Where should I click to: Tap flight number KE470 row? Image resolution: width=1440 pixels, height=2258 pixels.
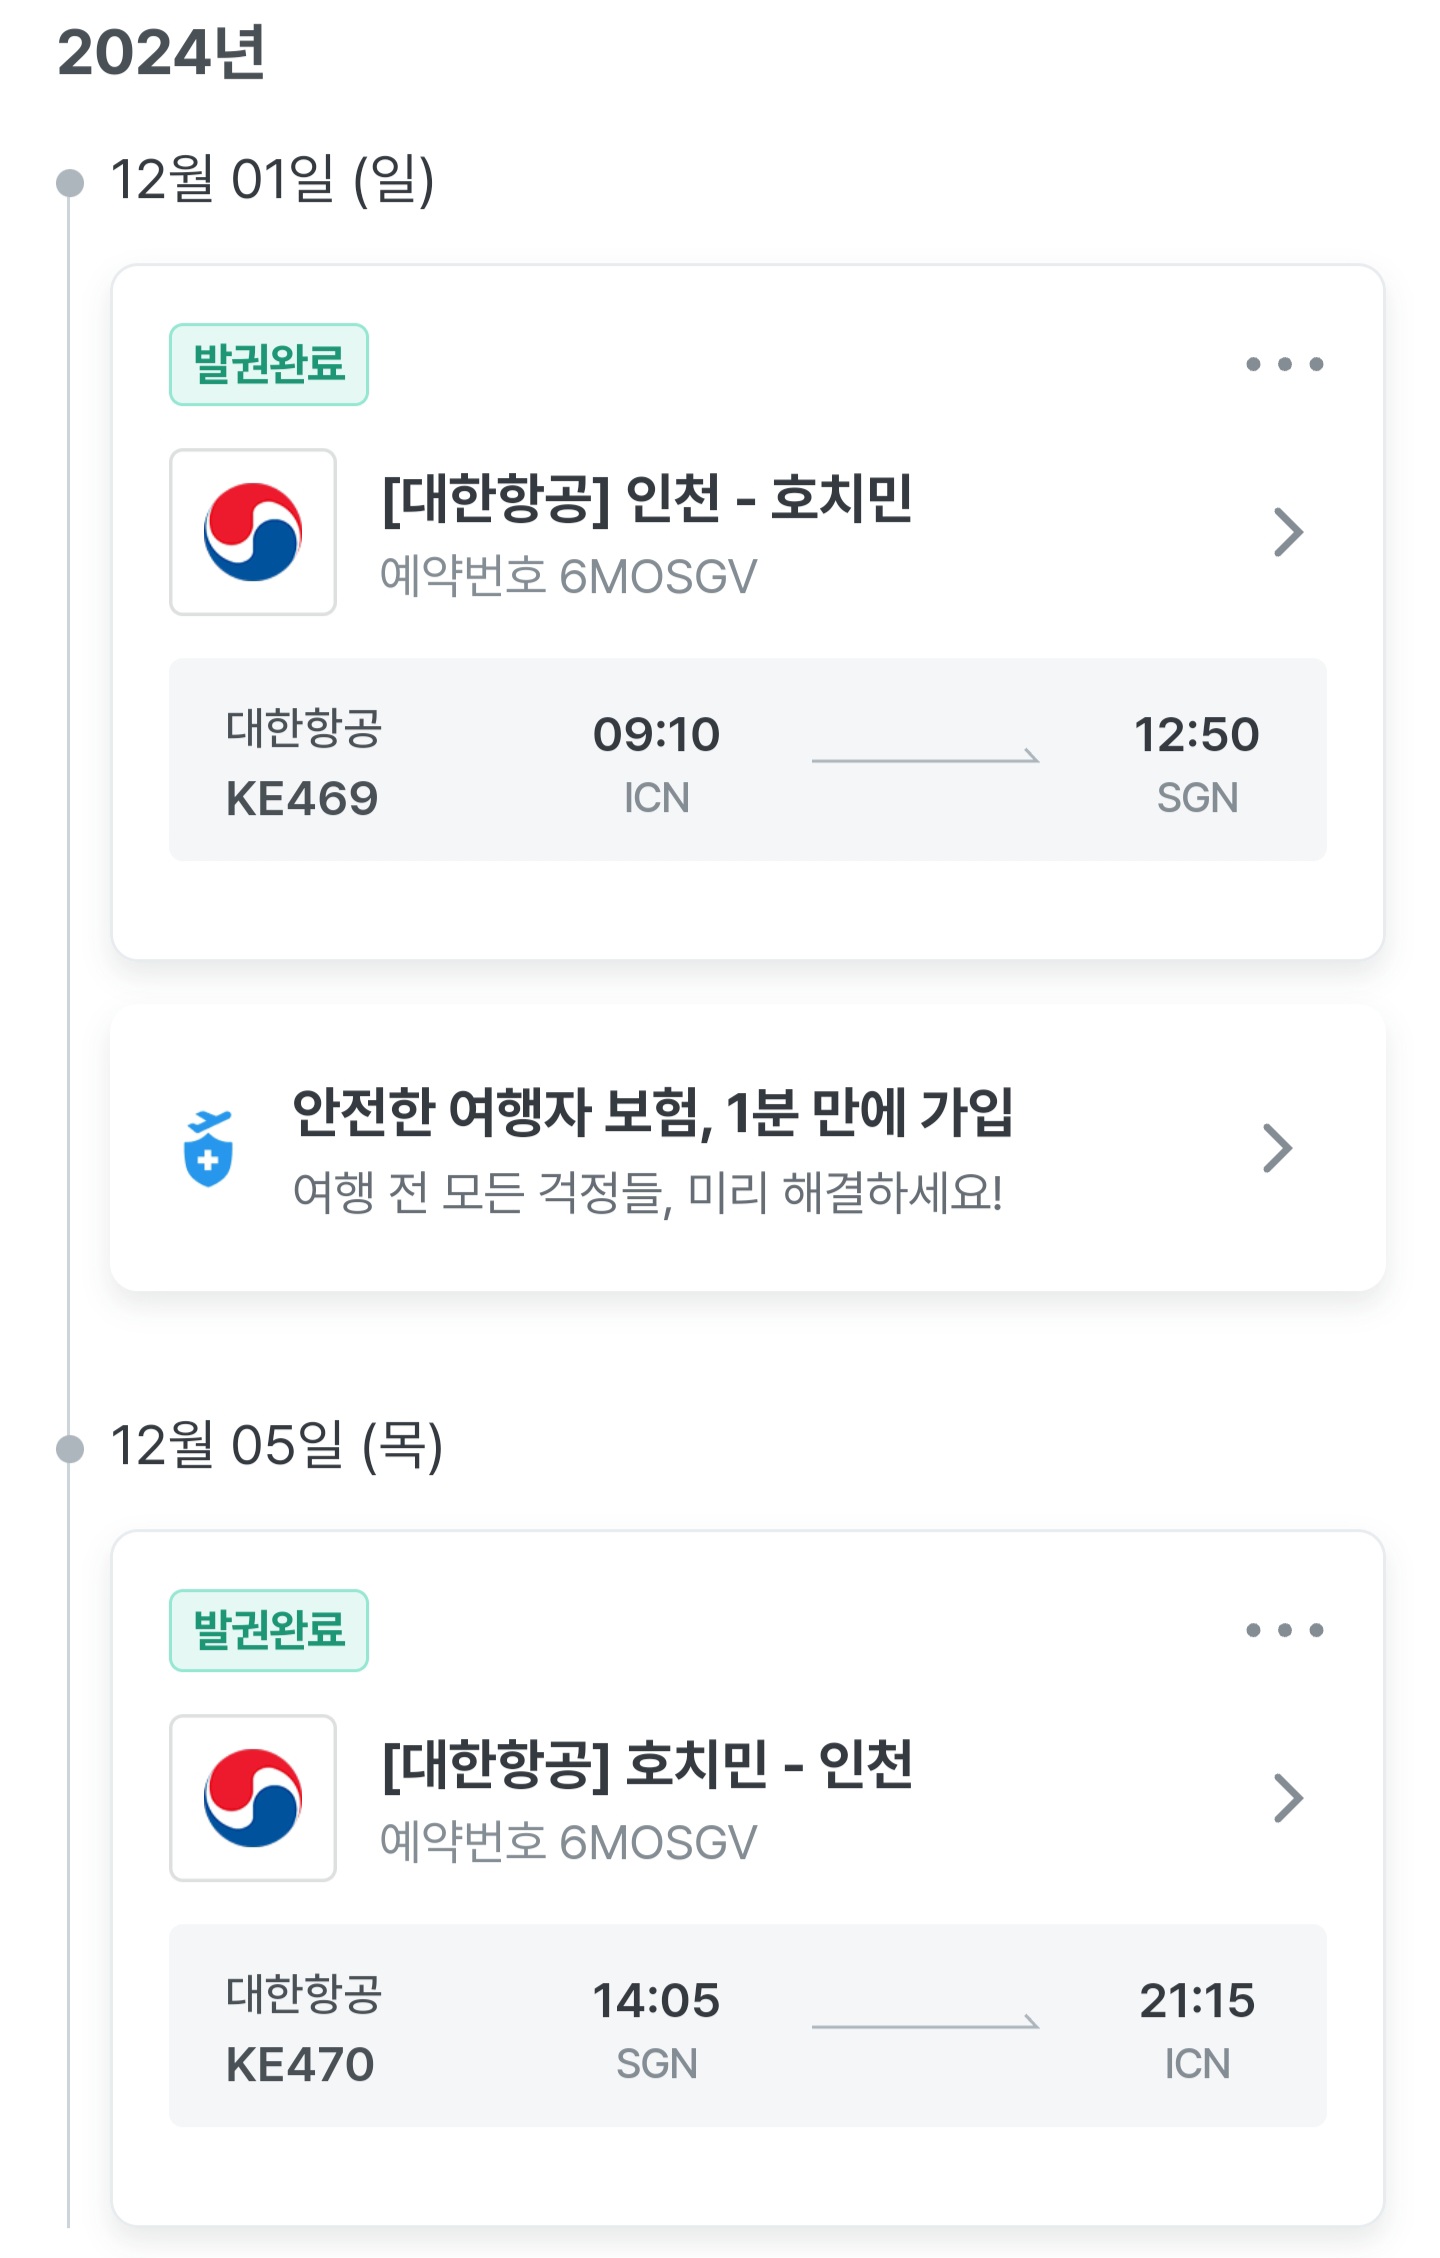pos(300,2064)
